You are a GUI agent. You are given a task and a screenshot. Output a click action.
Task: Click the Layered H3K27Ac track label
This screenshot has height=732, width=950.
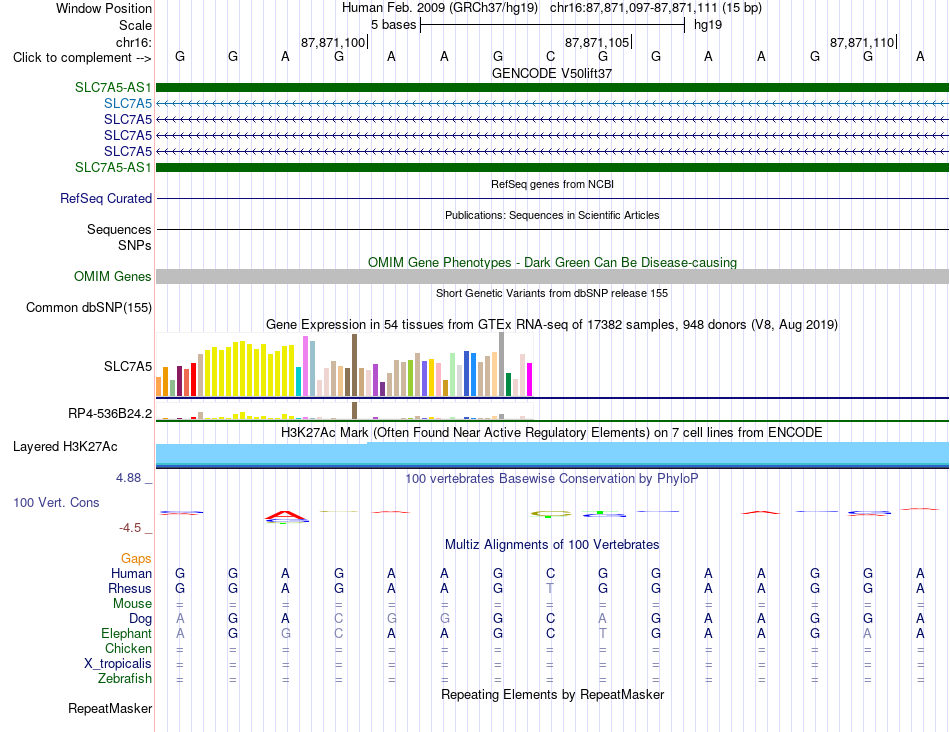coord(65,447)
